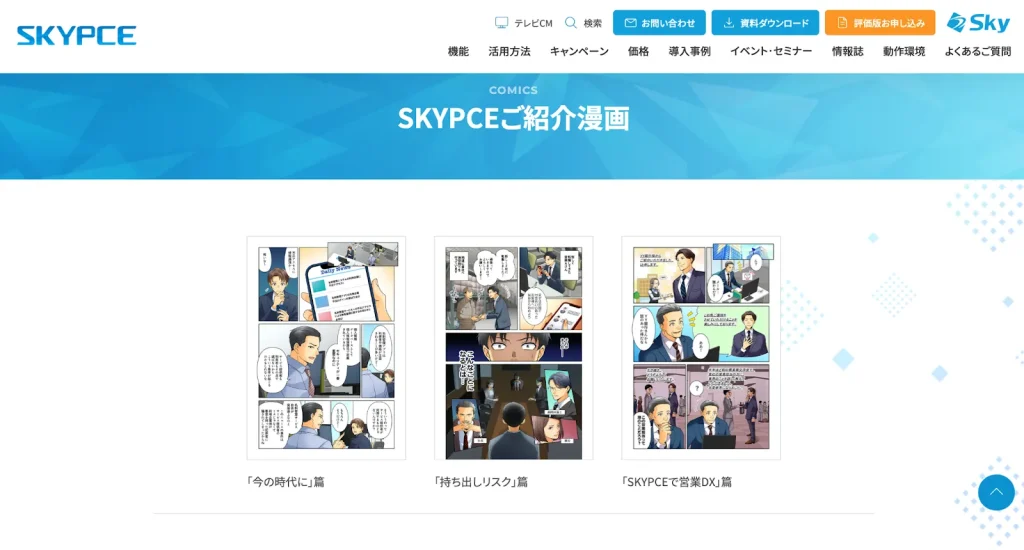Click the 「今の時代に」篇 caption text

pyautogui.click(x=285, y=482)
